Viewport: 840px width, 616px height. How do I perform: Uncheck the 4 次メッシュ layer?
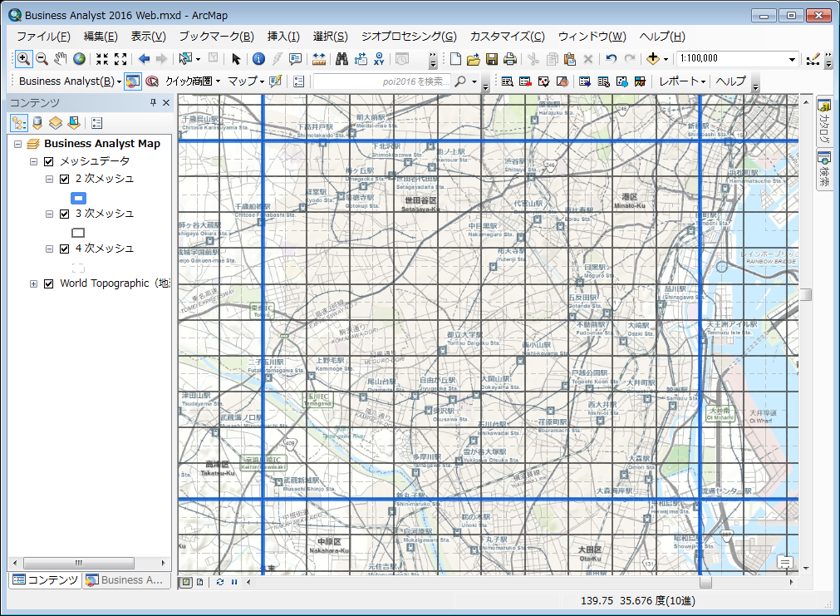pos(64,249)
